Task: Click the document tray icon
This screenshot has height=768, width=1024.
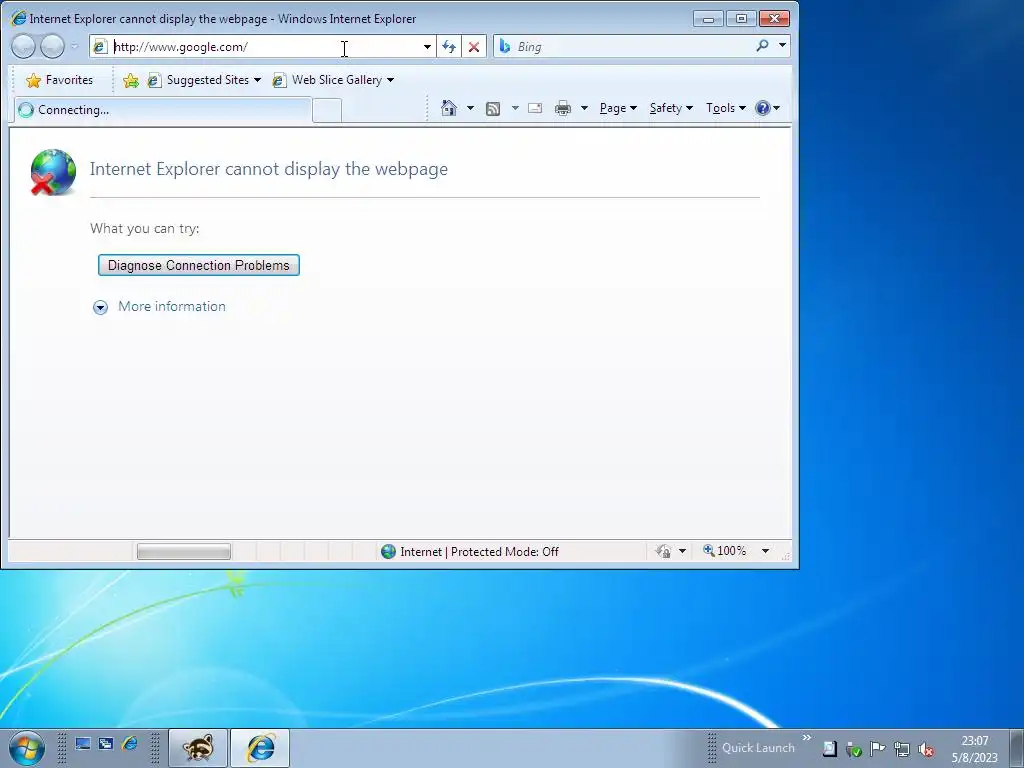Action: [x=829, y=749]
